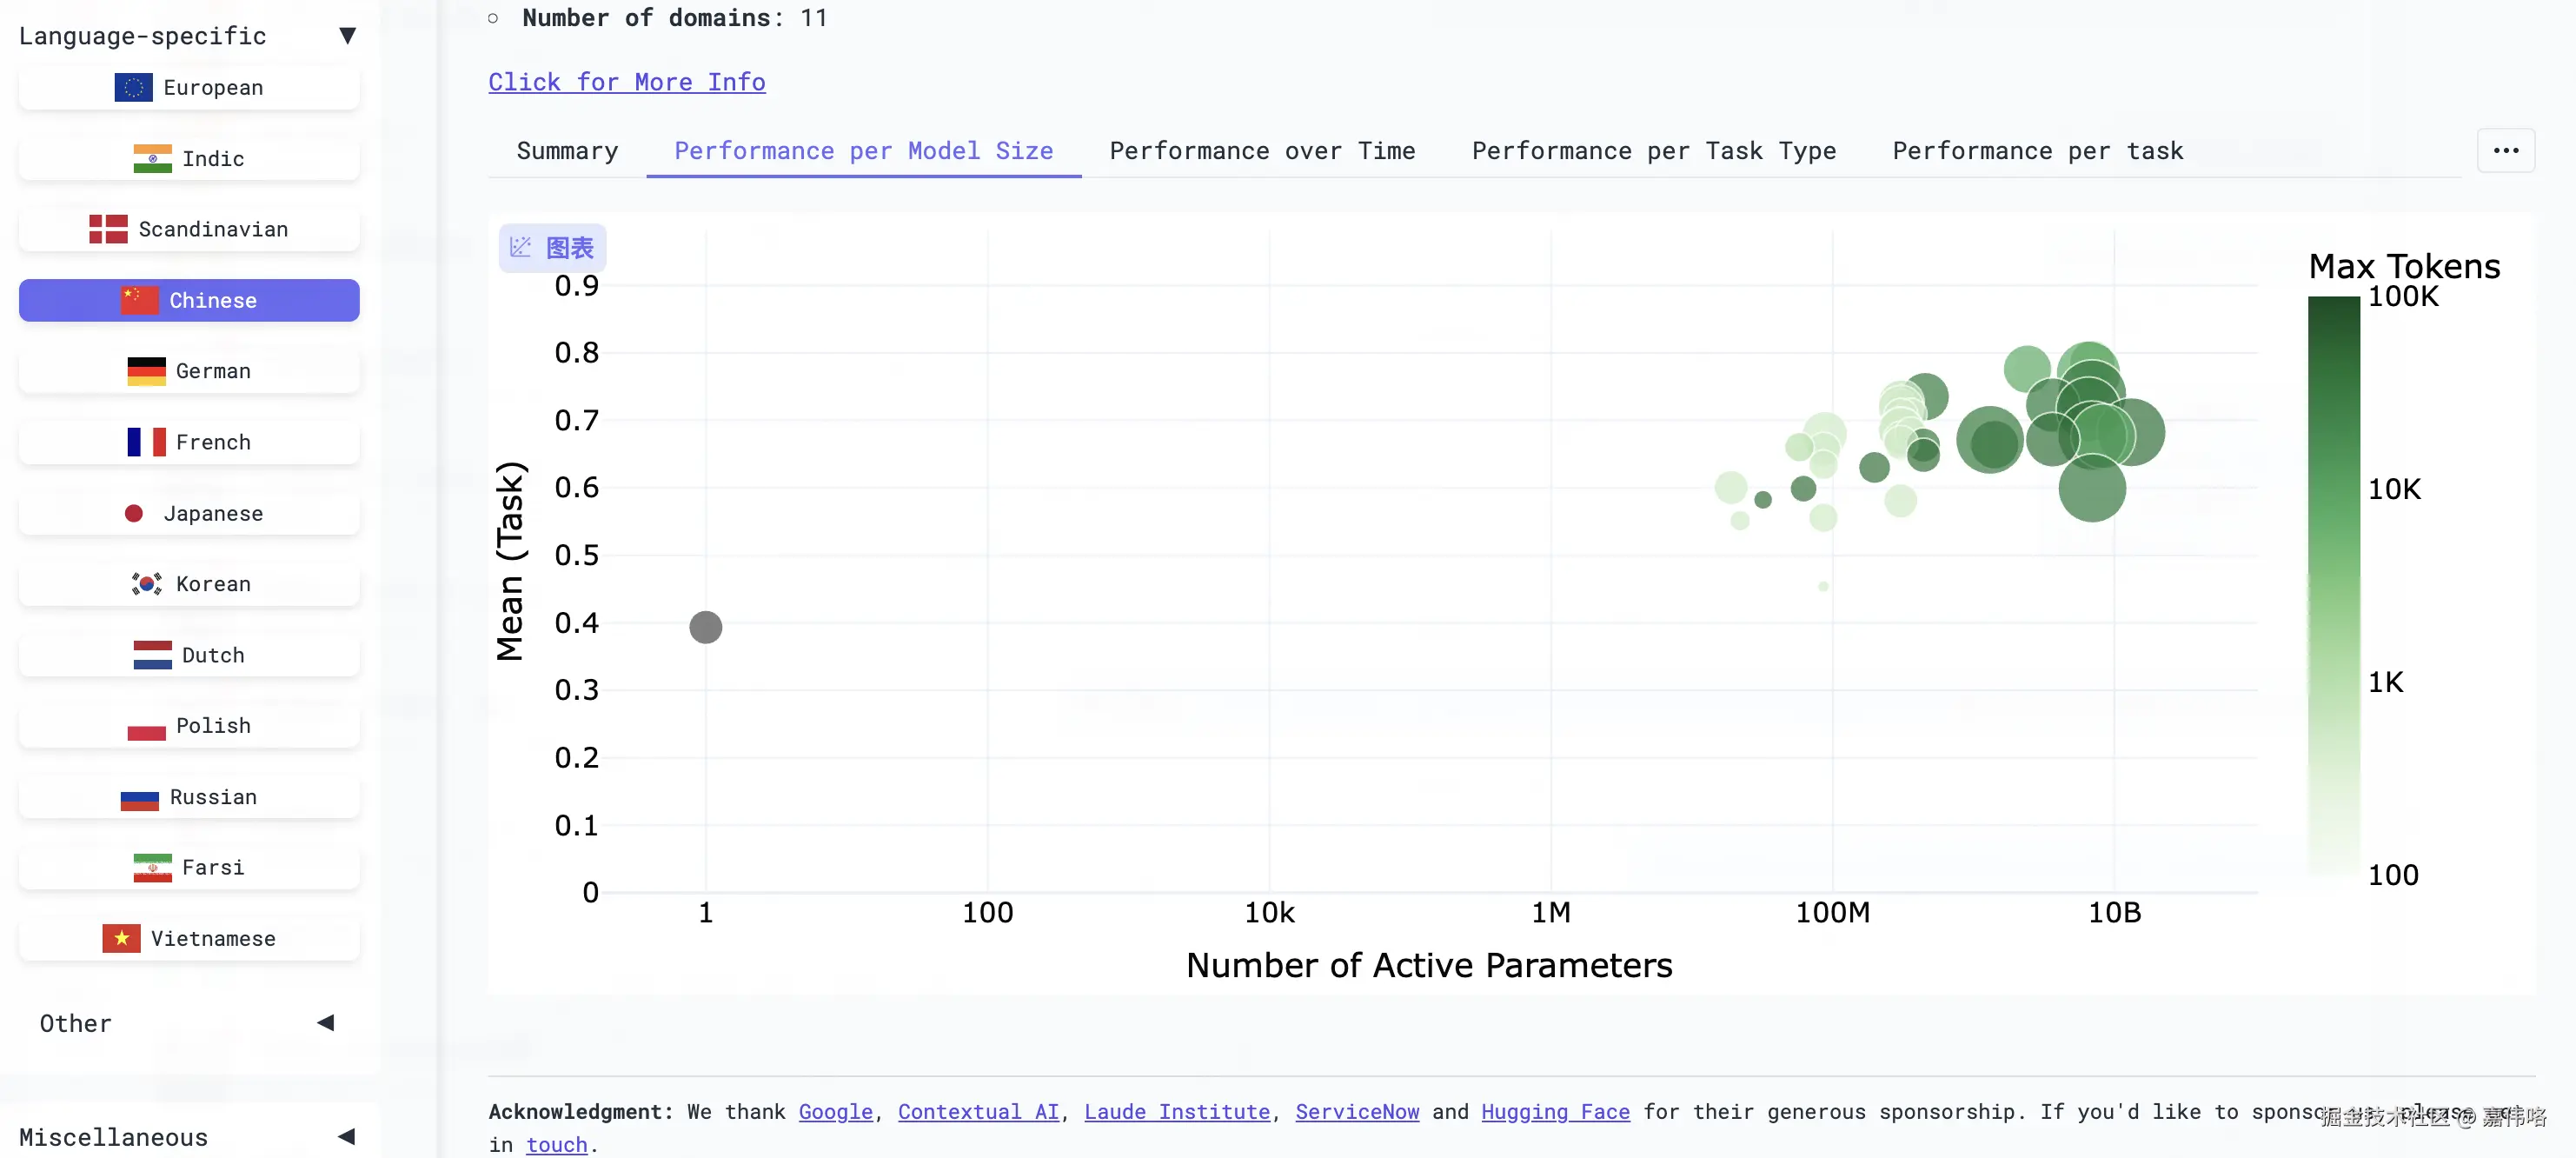Click the gray data point near 0.4

pyautogui.click(x=706, y=627)
